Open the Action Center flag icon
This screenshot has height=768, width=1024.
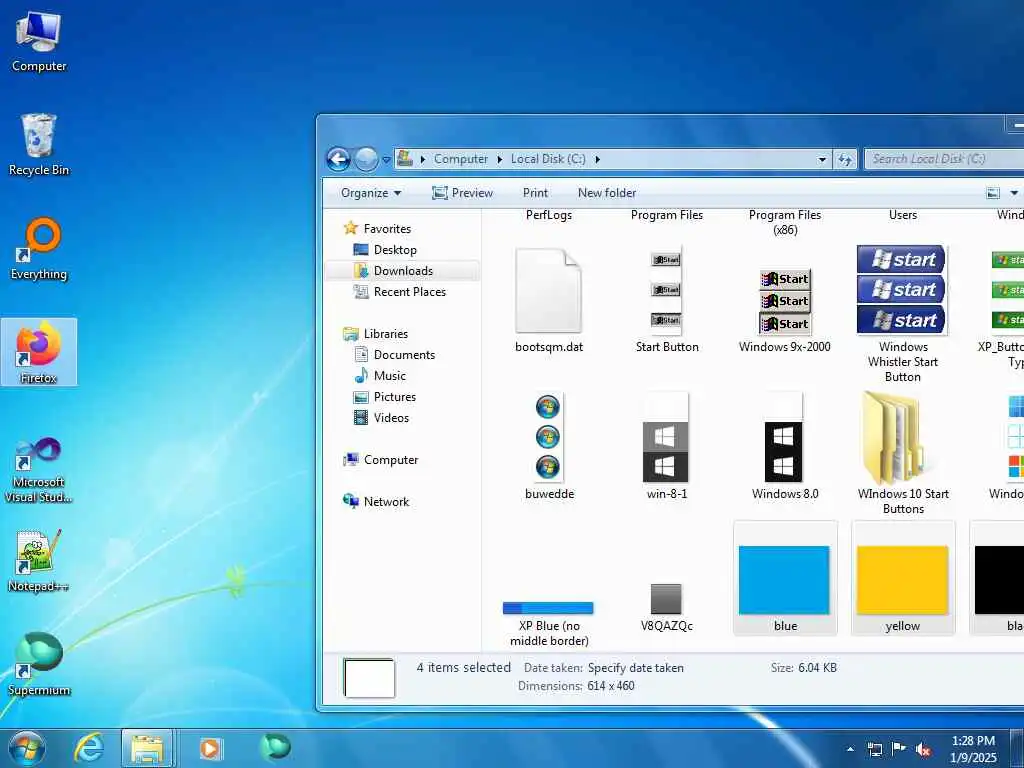coord(899,749)
